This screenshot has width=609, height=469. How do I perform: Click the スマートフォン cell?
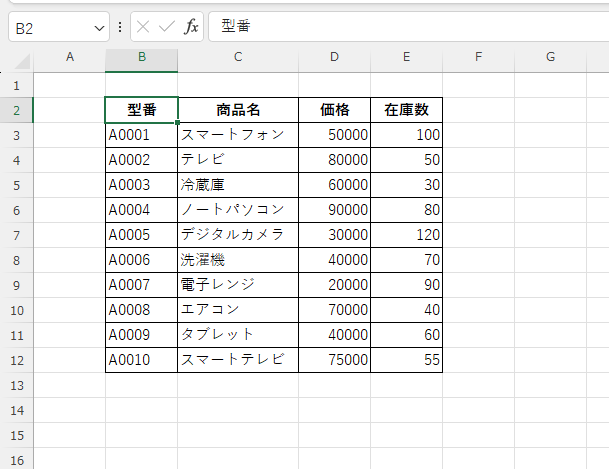[x=238, y=135]
